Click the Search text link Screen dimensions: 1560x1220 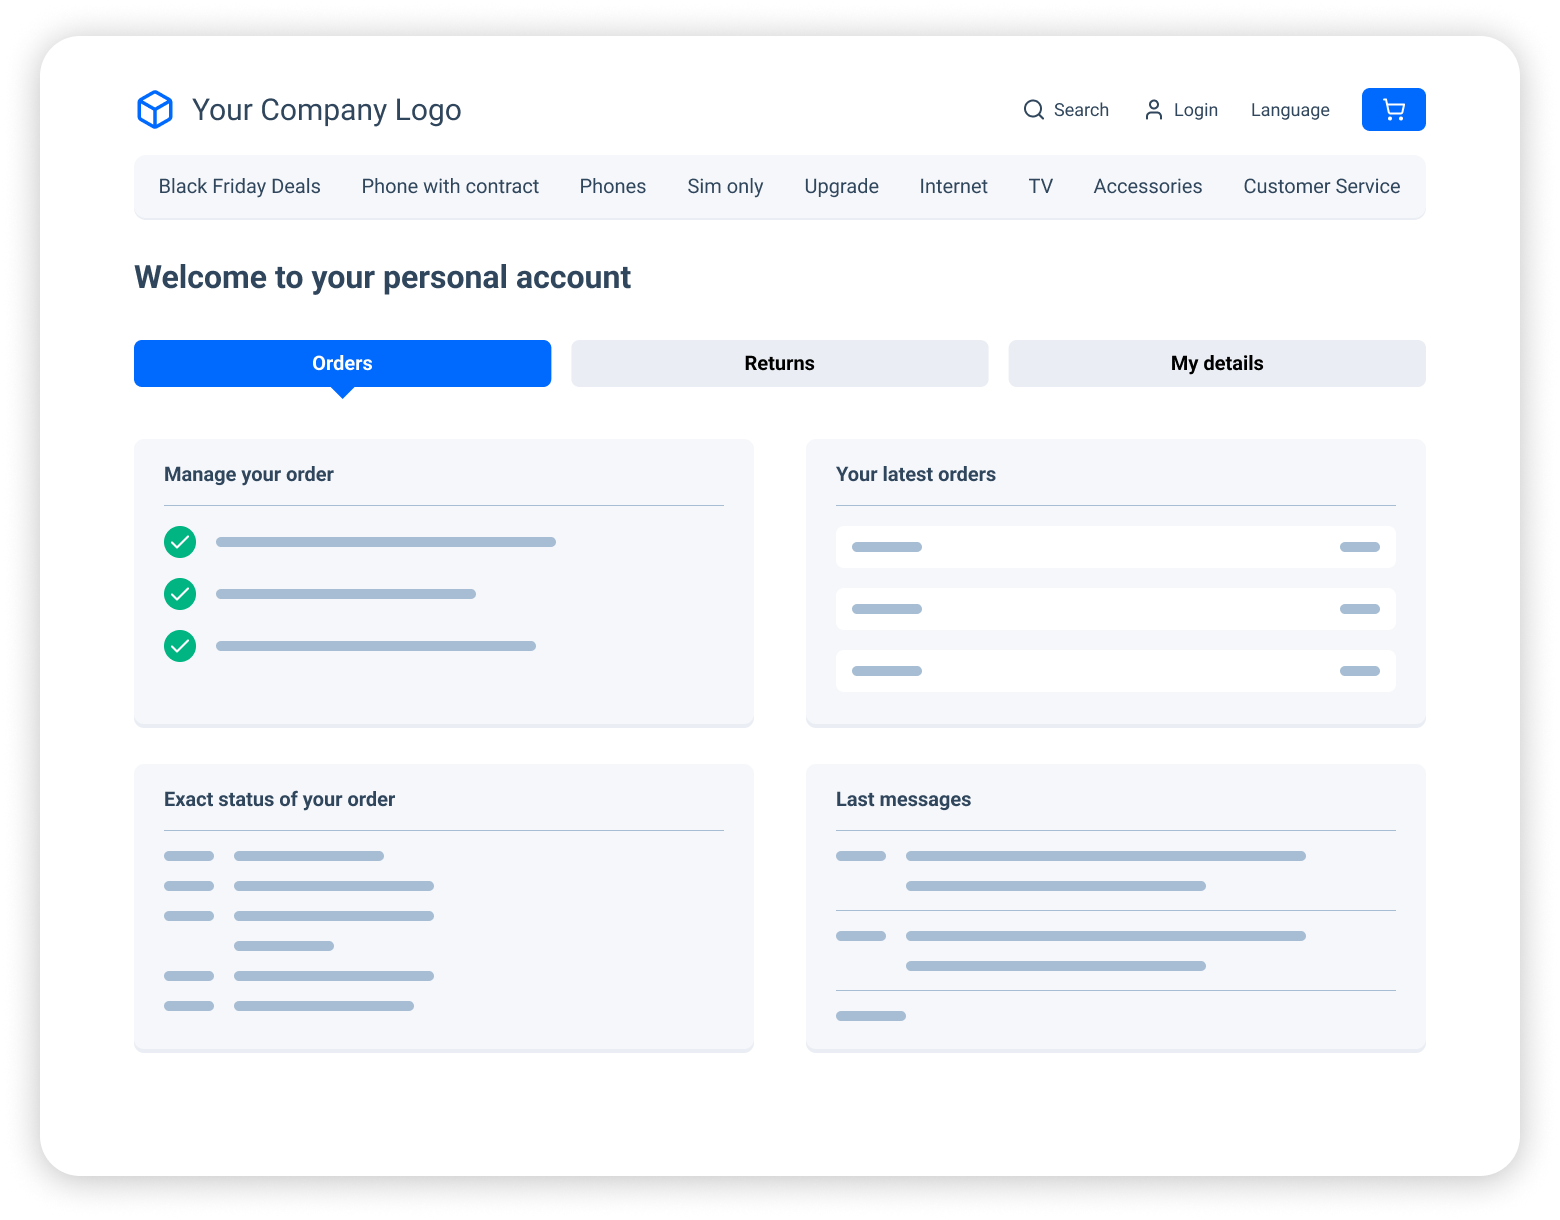[x=1081, y=110]
